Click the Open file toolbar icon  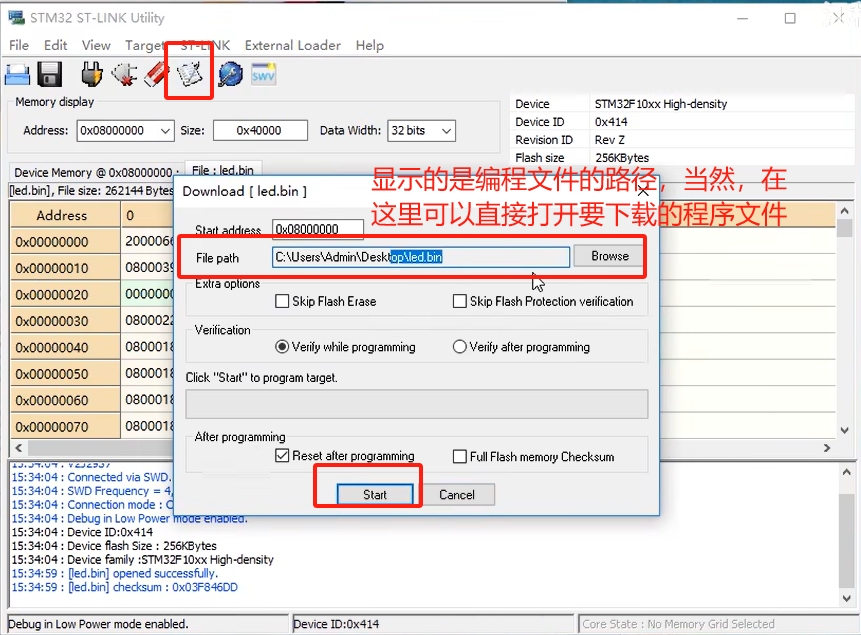point(17,74)
